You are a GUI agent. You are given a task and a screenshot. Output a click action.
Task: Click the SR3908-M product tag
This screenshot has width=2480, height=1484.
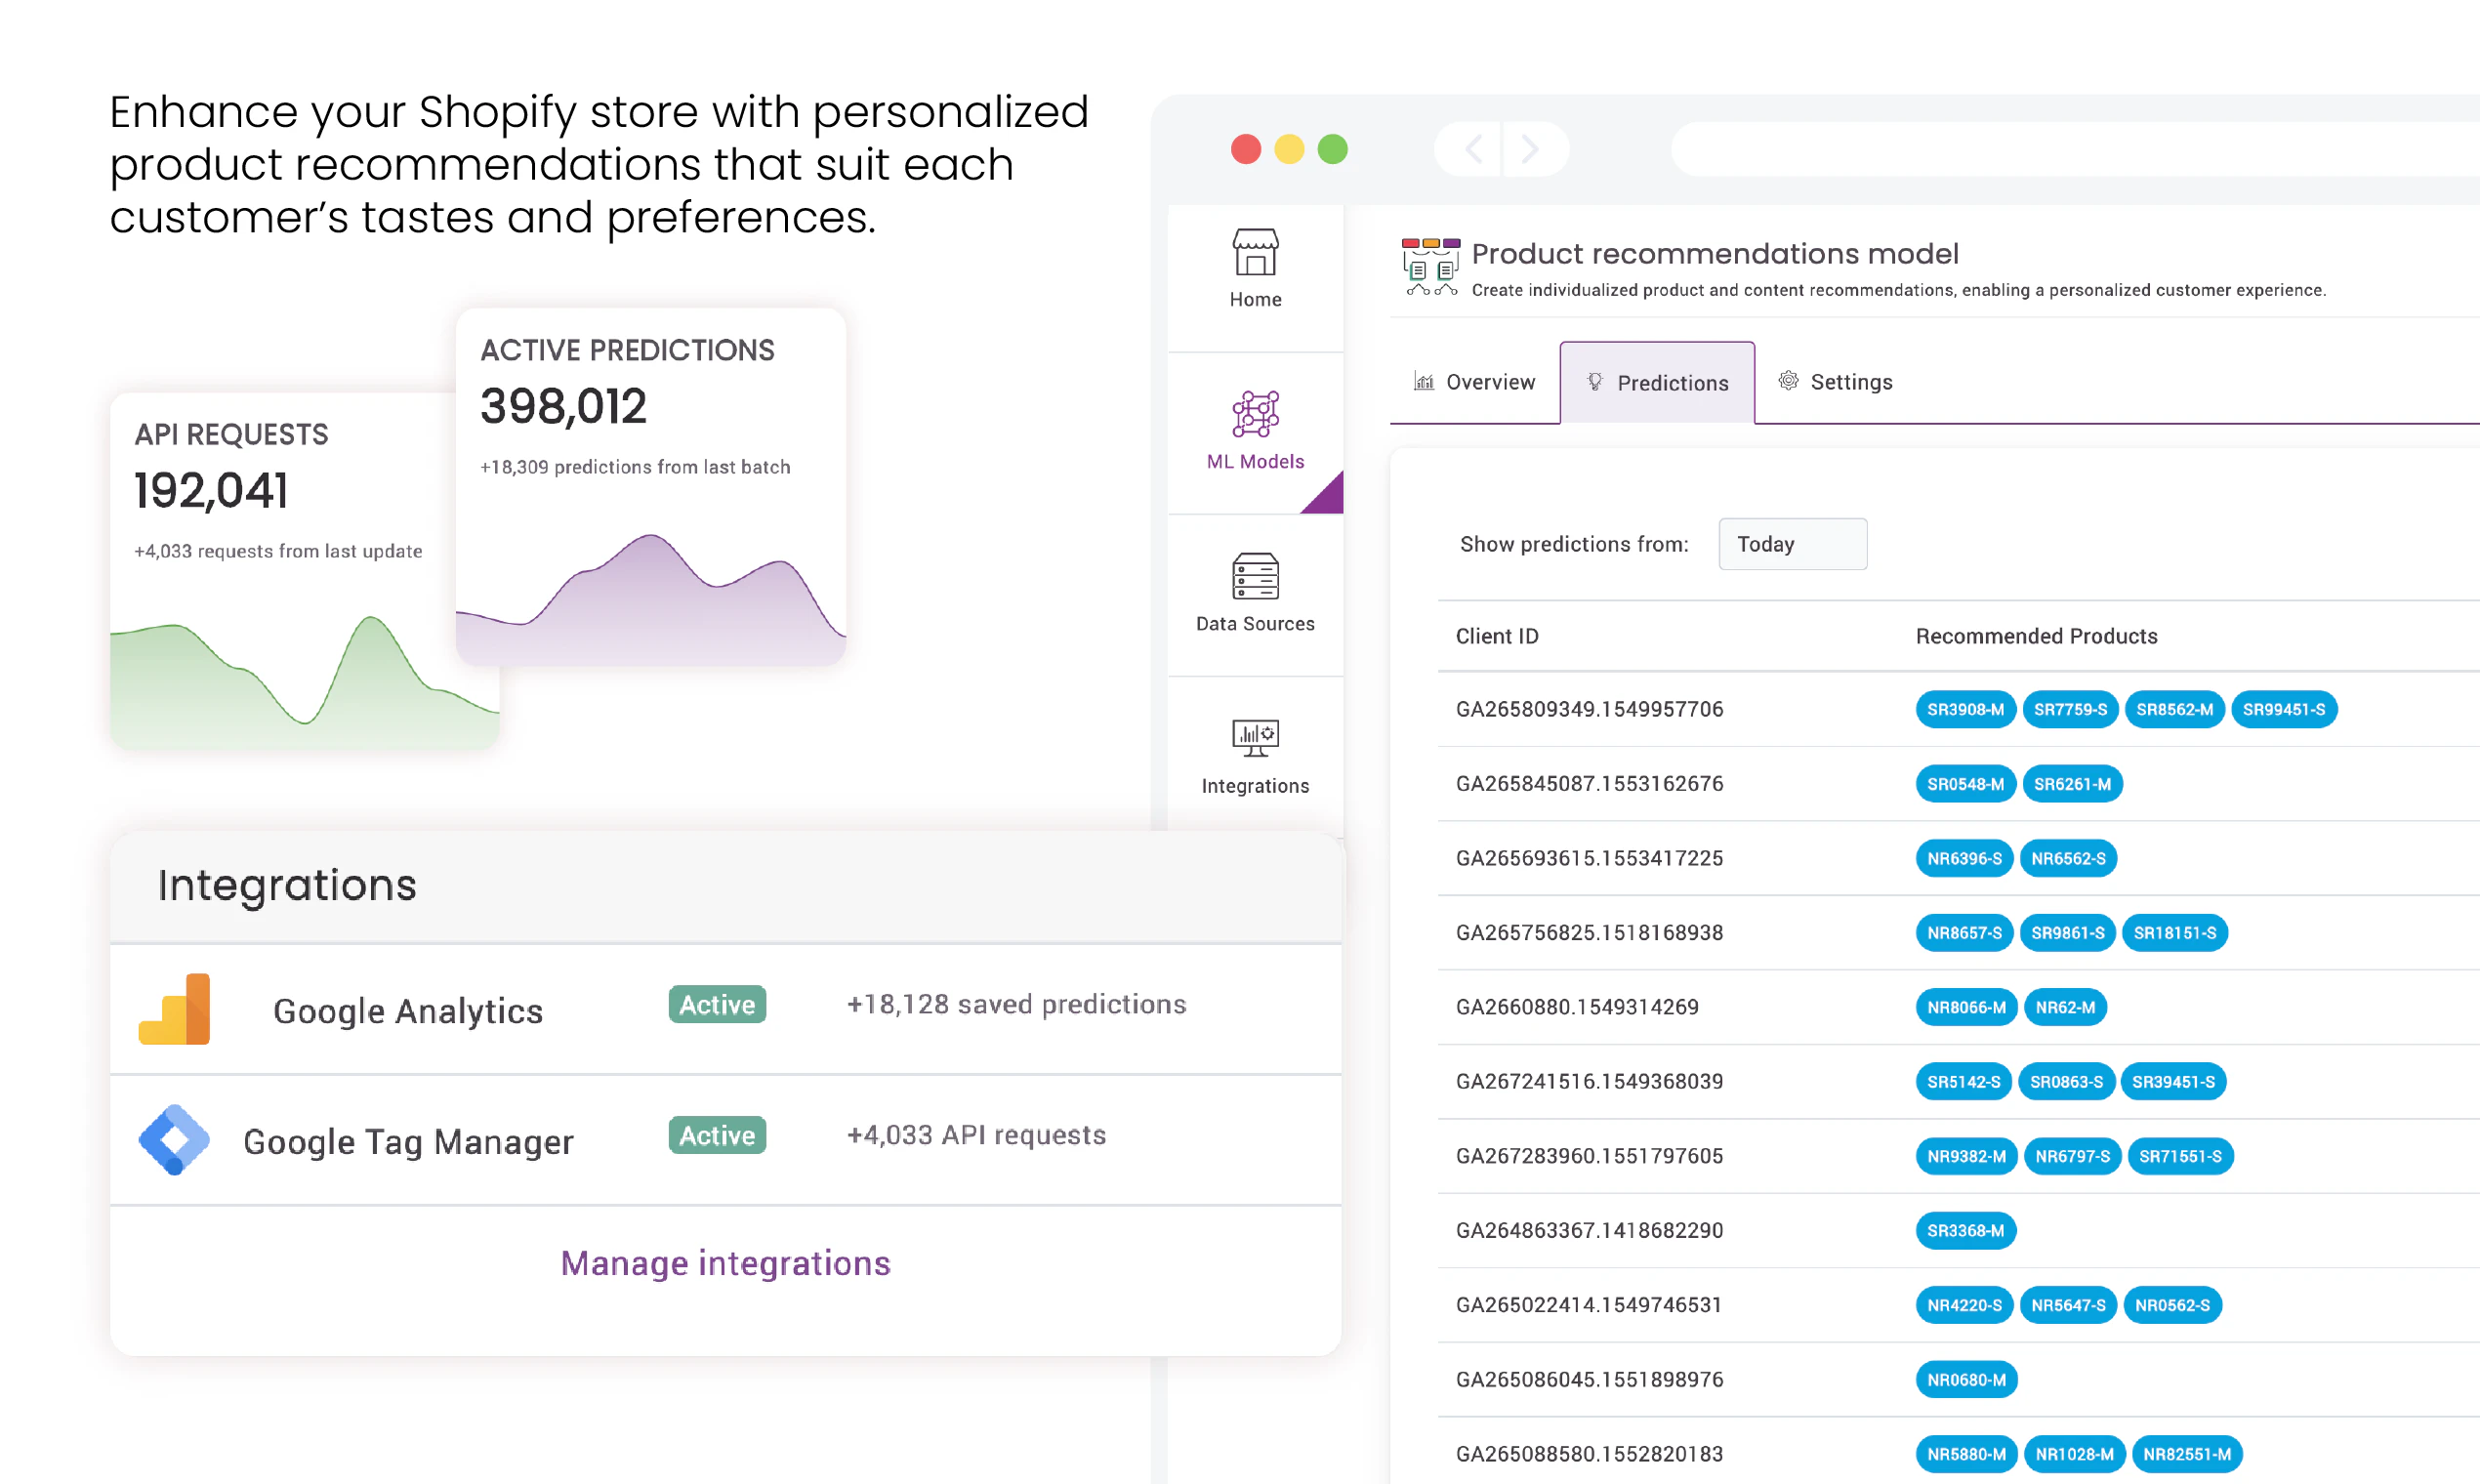(1965, 709)
